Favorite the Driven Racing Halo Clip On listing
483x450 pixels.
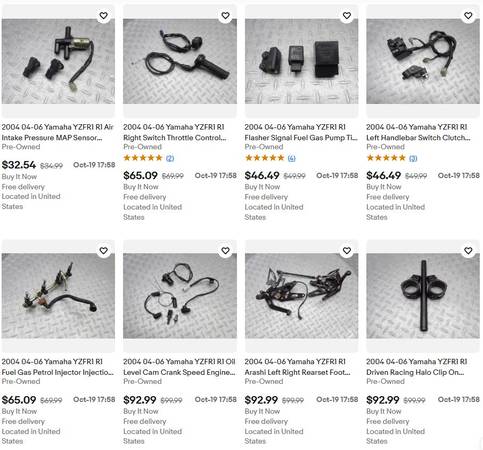coord(468,250)
